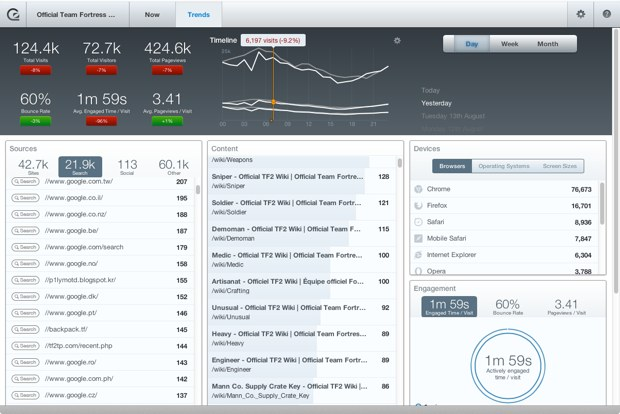Click Search badge beside www.google.co.il
Screen dimensions: 620x414
pos(25,198)
